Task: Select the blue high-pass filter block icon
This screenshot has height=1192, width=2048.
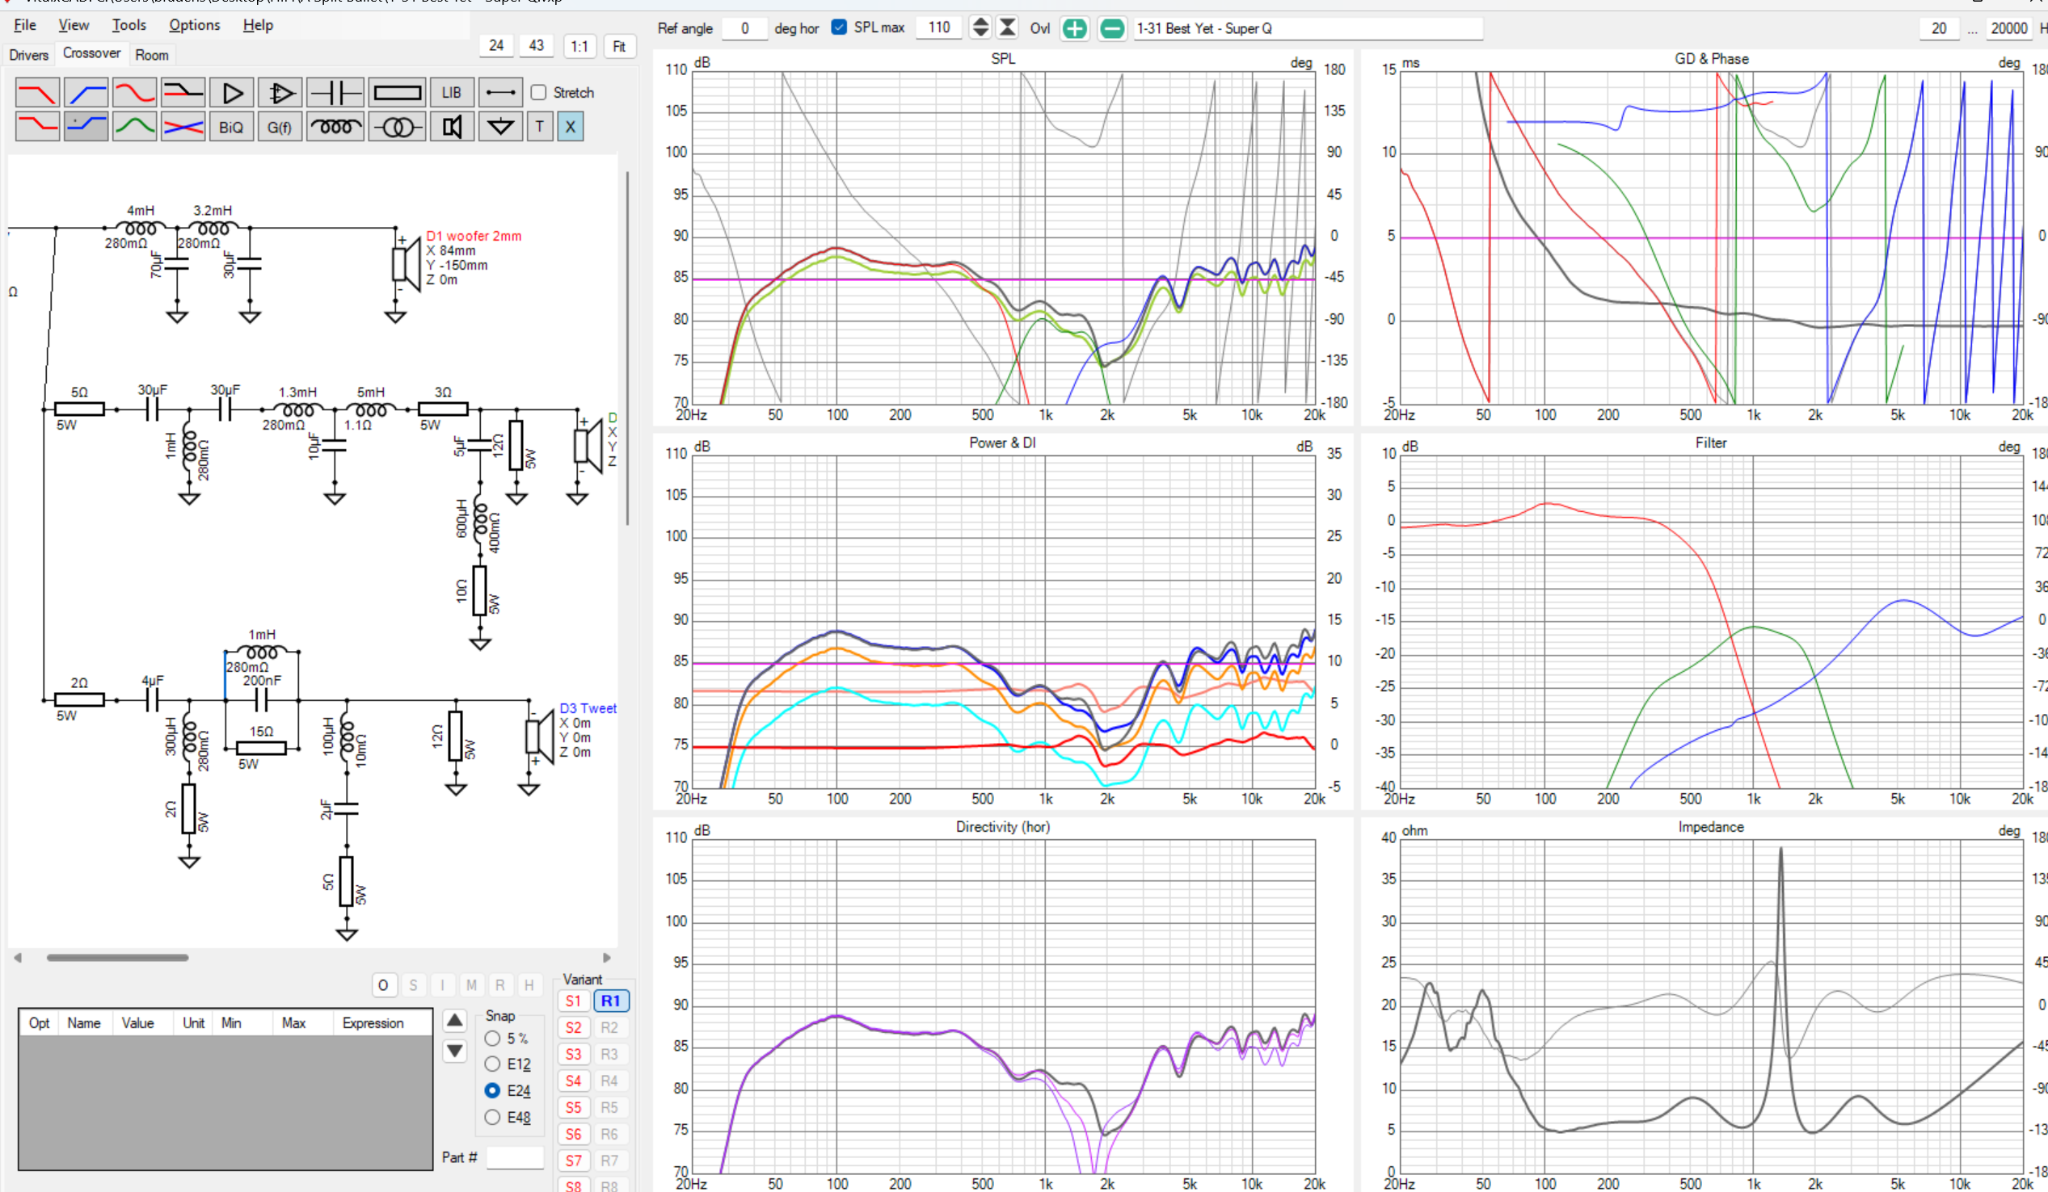Action: coord(86,93)
